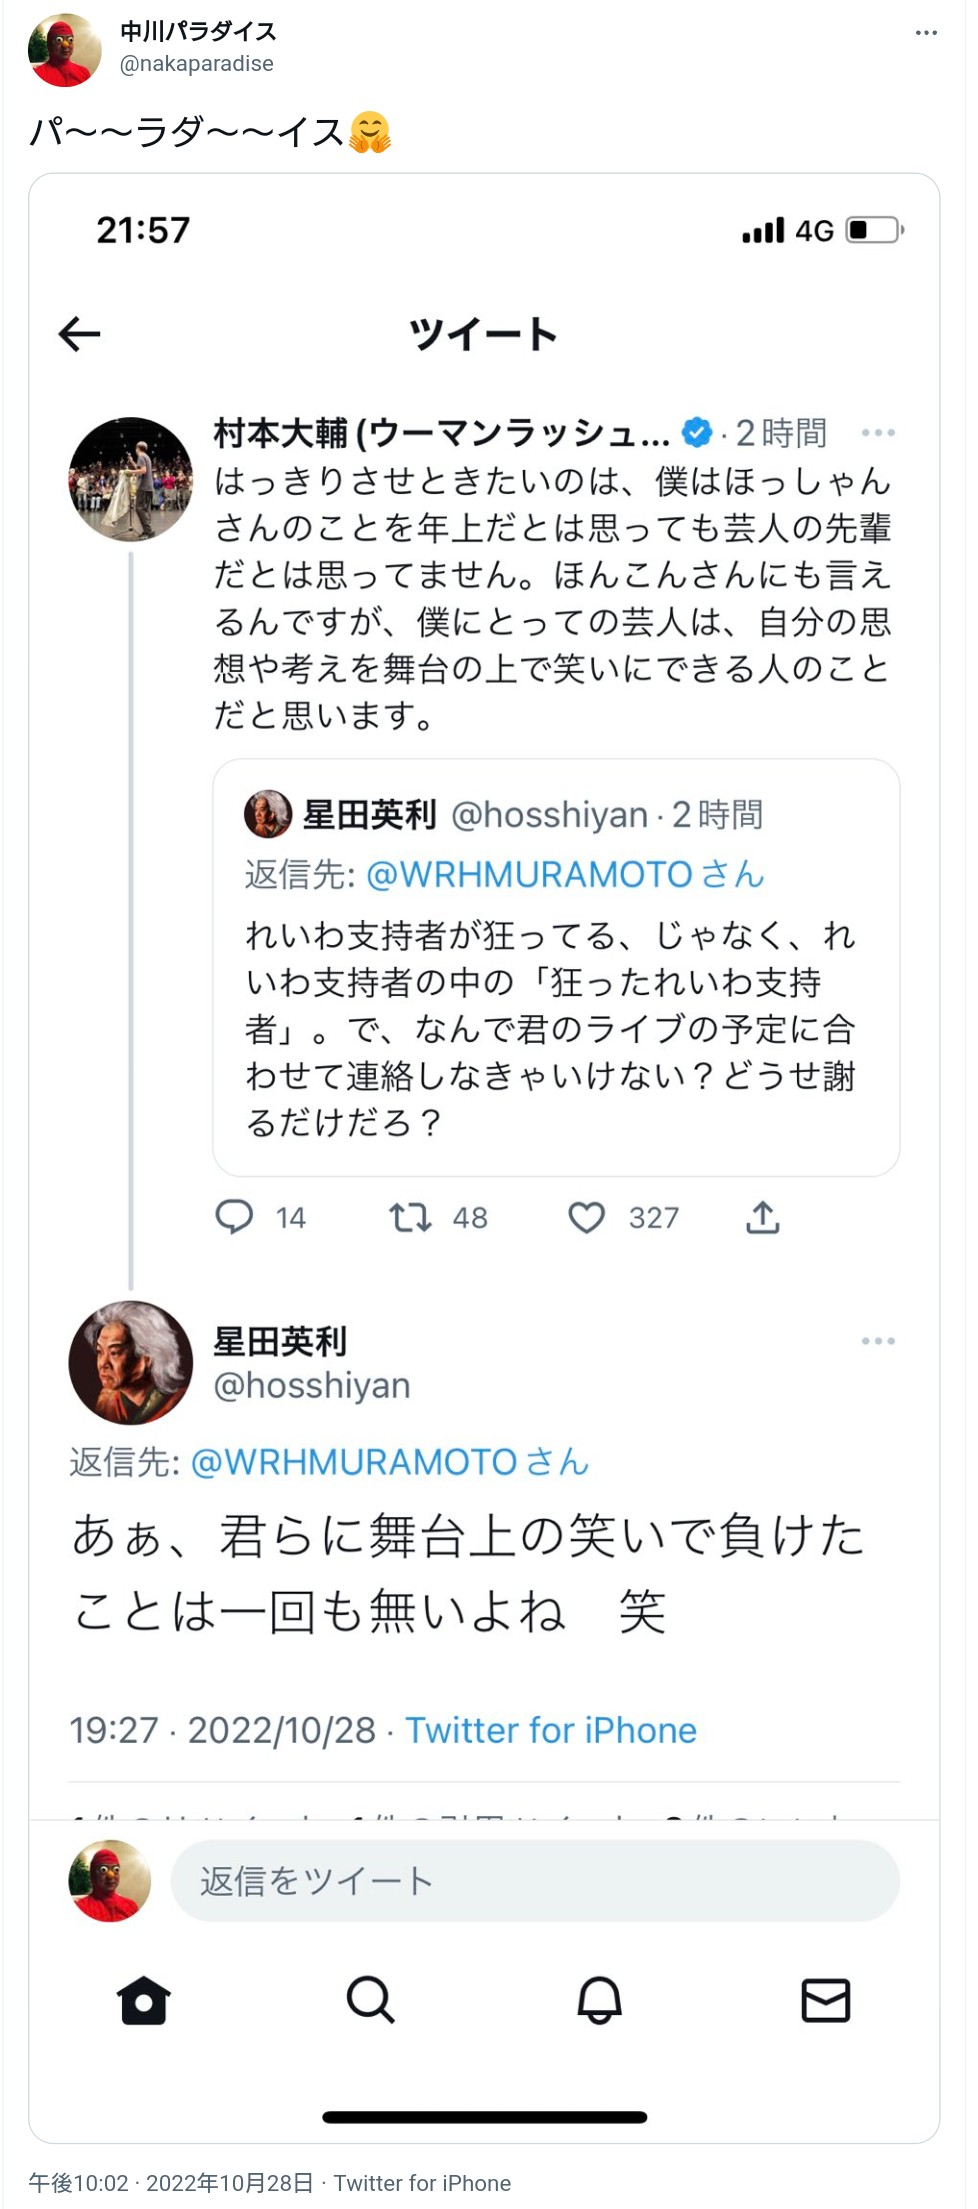Click the 中川パラダイス profile picture
This screenshot has height=2209, width=978.
(65, 49)
